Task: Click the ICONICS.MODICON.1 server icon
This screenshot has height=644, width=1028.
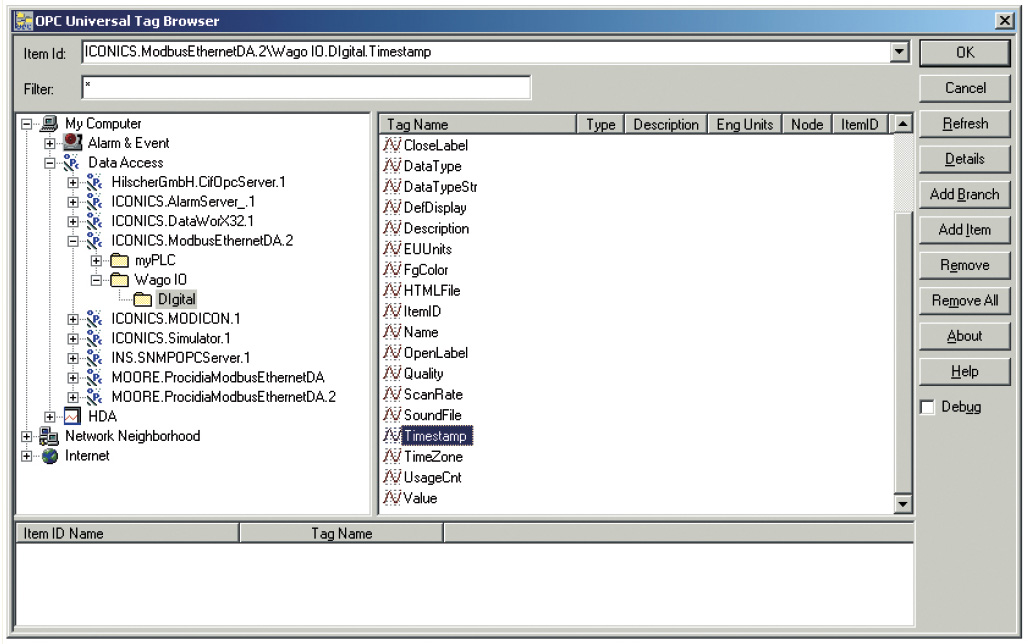Action: coord(96,319)
